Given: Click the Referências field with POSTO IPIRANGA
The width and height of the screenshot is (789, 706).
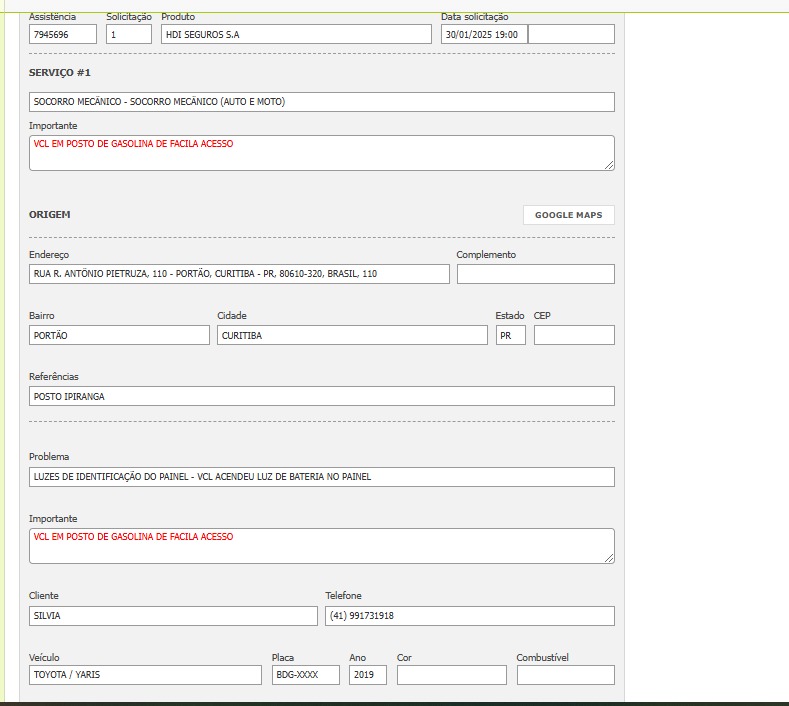Looking at the screenshot, I should pos(321,396).
